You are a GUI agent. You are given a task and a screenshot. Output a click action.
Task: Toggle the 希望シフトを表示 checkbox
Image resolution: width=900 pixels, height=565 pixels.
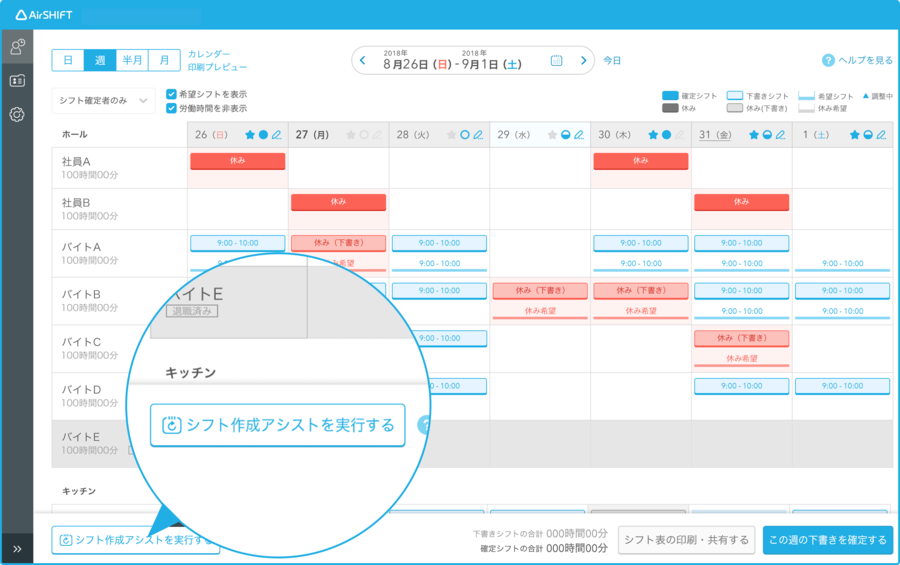(x=171, y=94)
